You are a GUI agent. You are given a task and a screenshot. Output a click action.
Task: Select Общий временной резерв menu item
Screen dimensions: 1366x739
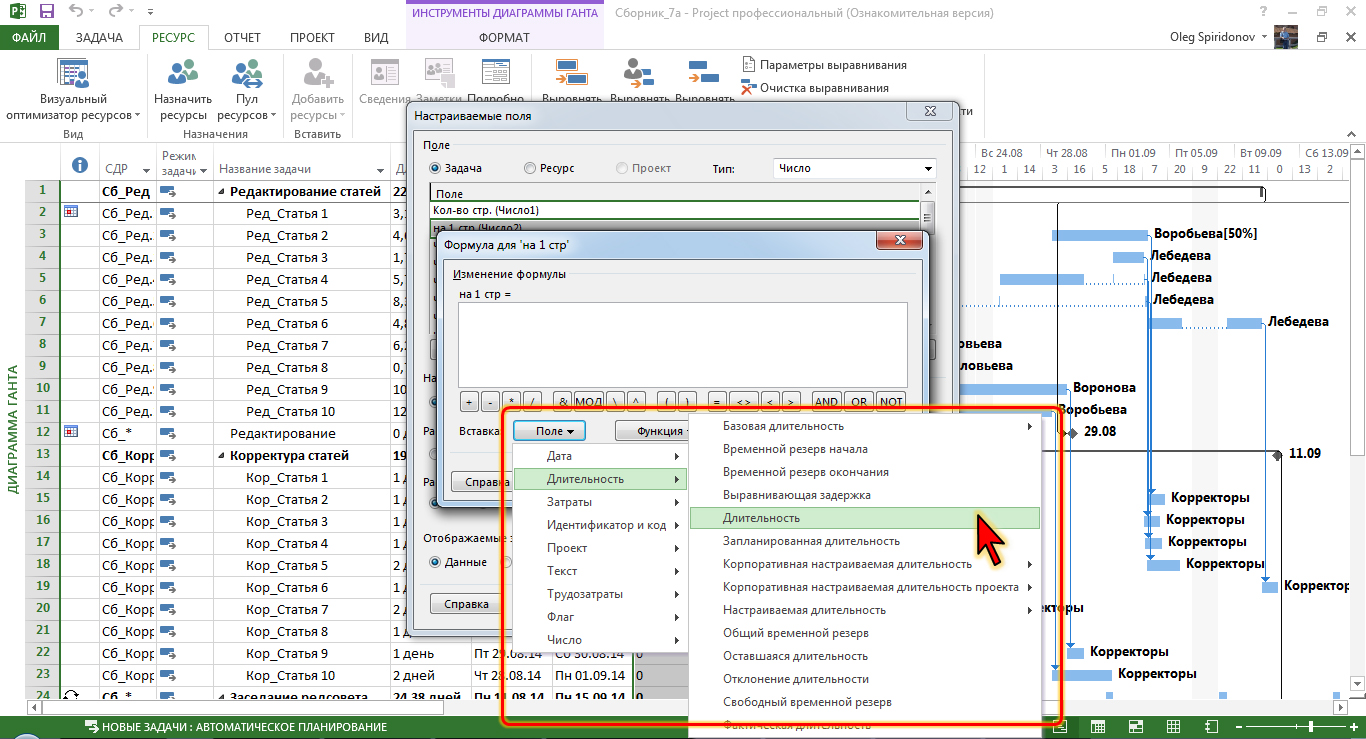(x=865, y=633)
